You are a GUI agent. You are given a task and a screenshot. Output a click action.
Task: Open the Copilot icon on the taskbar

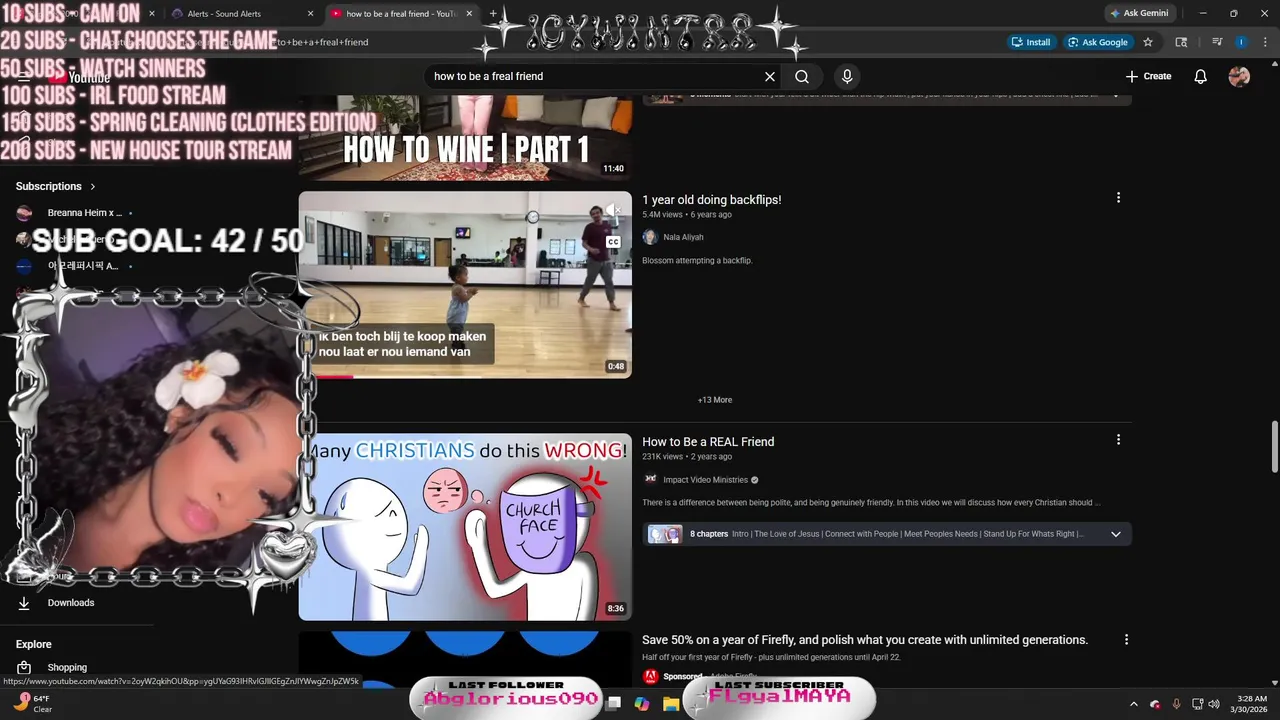point(642,704)
